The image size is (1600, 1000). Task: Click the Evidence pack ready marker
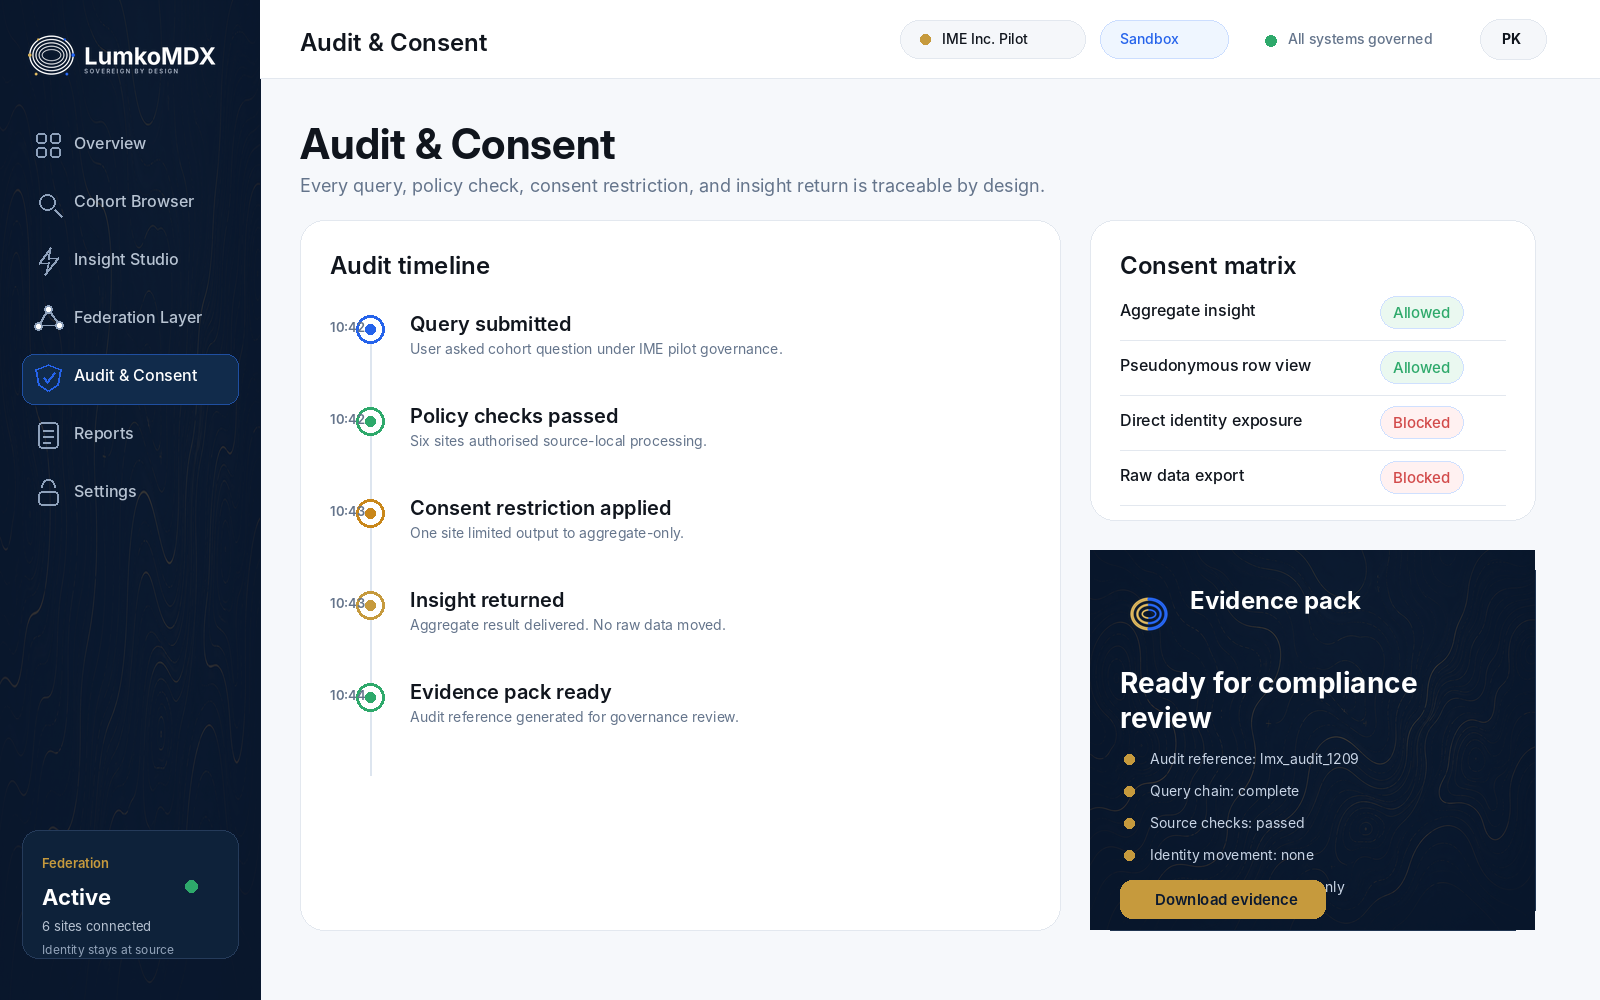(x=370, y=697)
